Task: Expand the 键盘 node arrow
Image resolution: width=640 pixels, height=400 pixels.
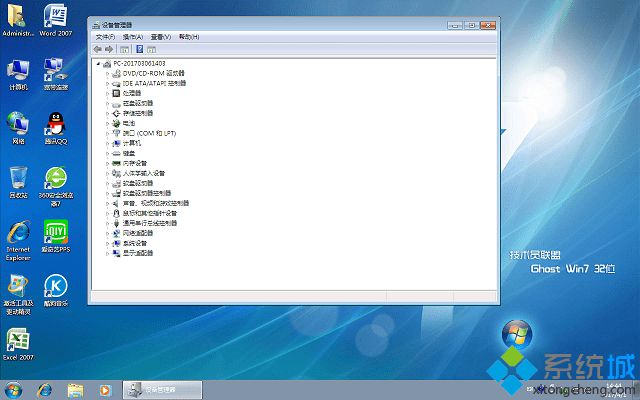Action: point(107,153)
